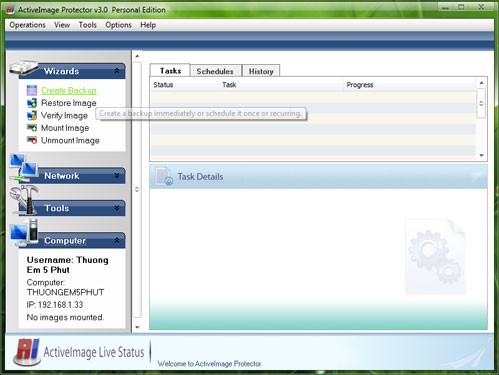Click Welcome to ActiveImage Protector status message

(x=210, y=364)
